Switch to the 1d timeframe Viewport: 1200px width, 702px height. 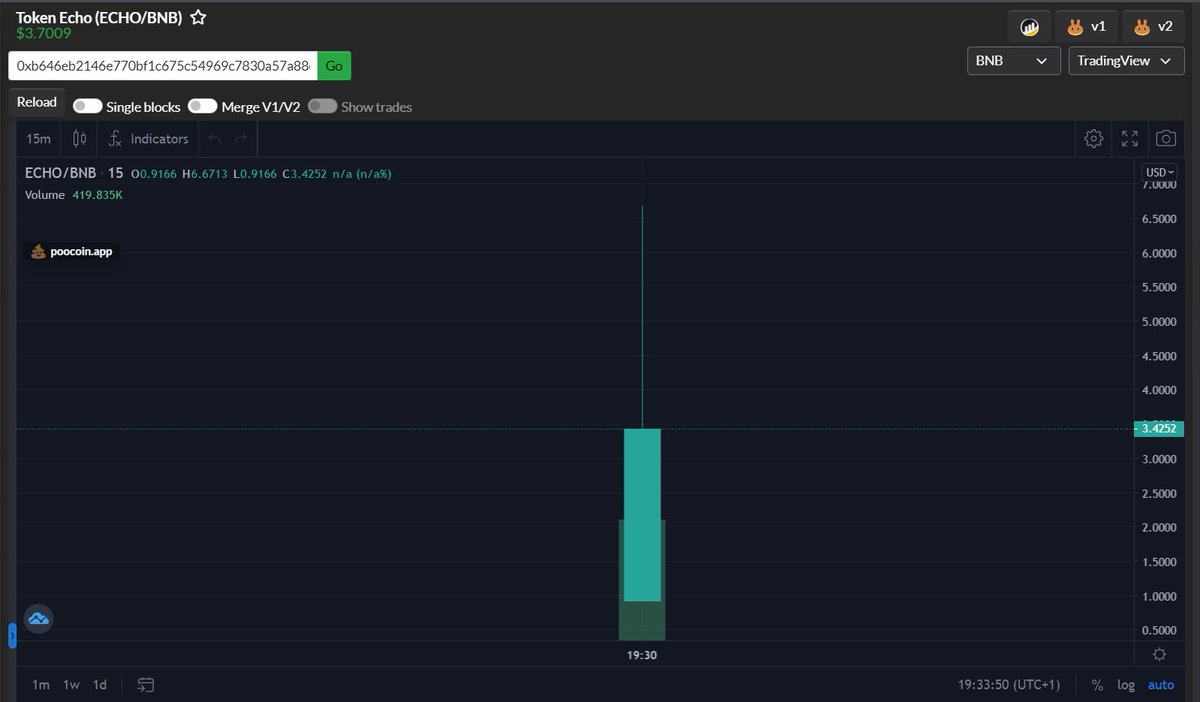point(98,684)
